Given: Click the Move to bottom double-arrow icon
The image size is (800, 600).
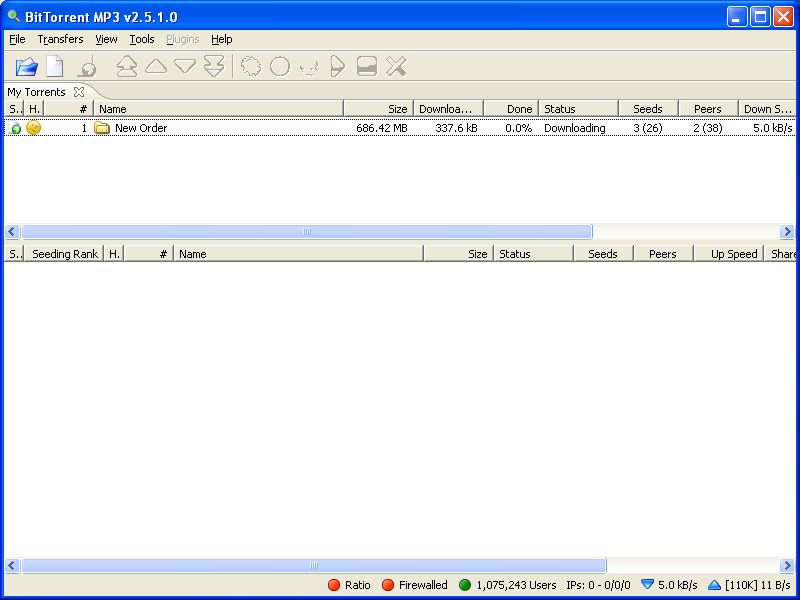Looking at the screenshot, I should click(x=214, y=67).
